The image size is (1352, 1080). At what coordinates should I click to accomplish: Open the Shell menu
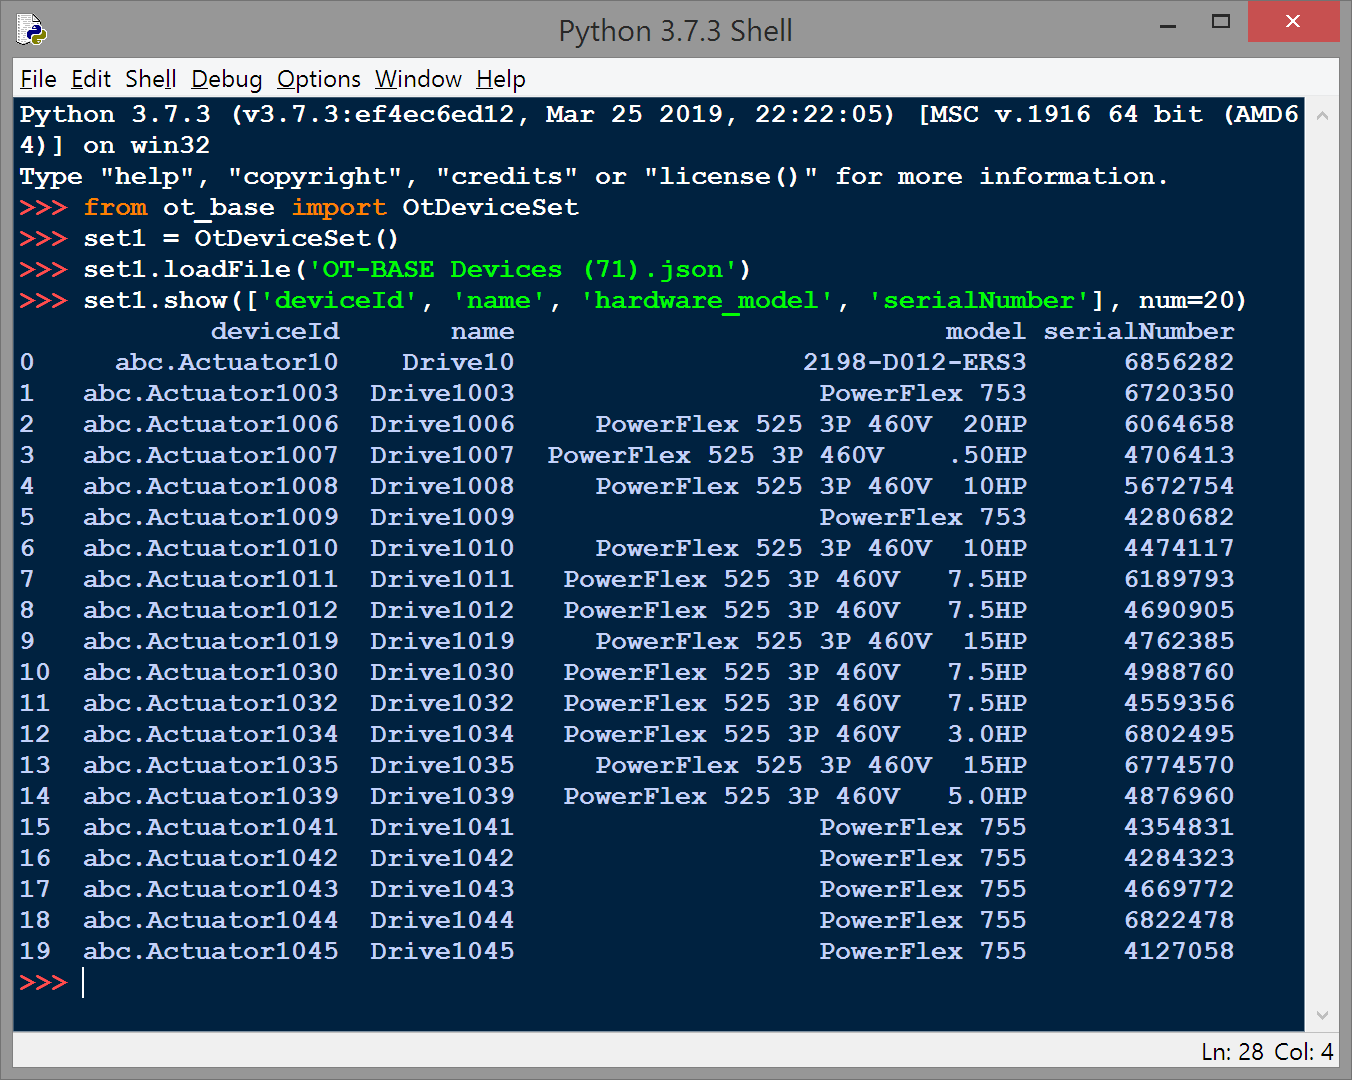[151, 79]
